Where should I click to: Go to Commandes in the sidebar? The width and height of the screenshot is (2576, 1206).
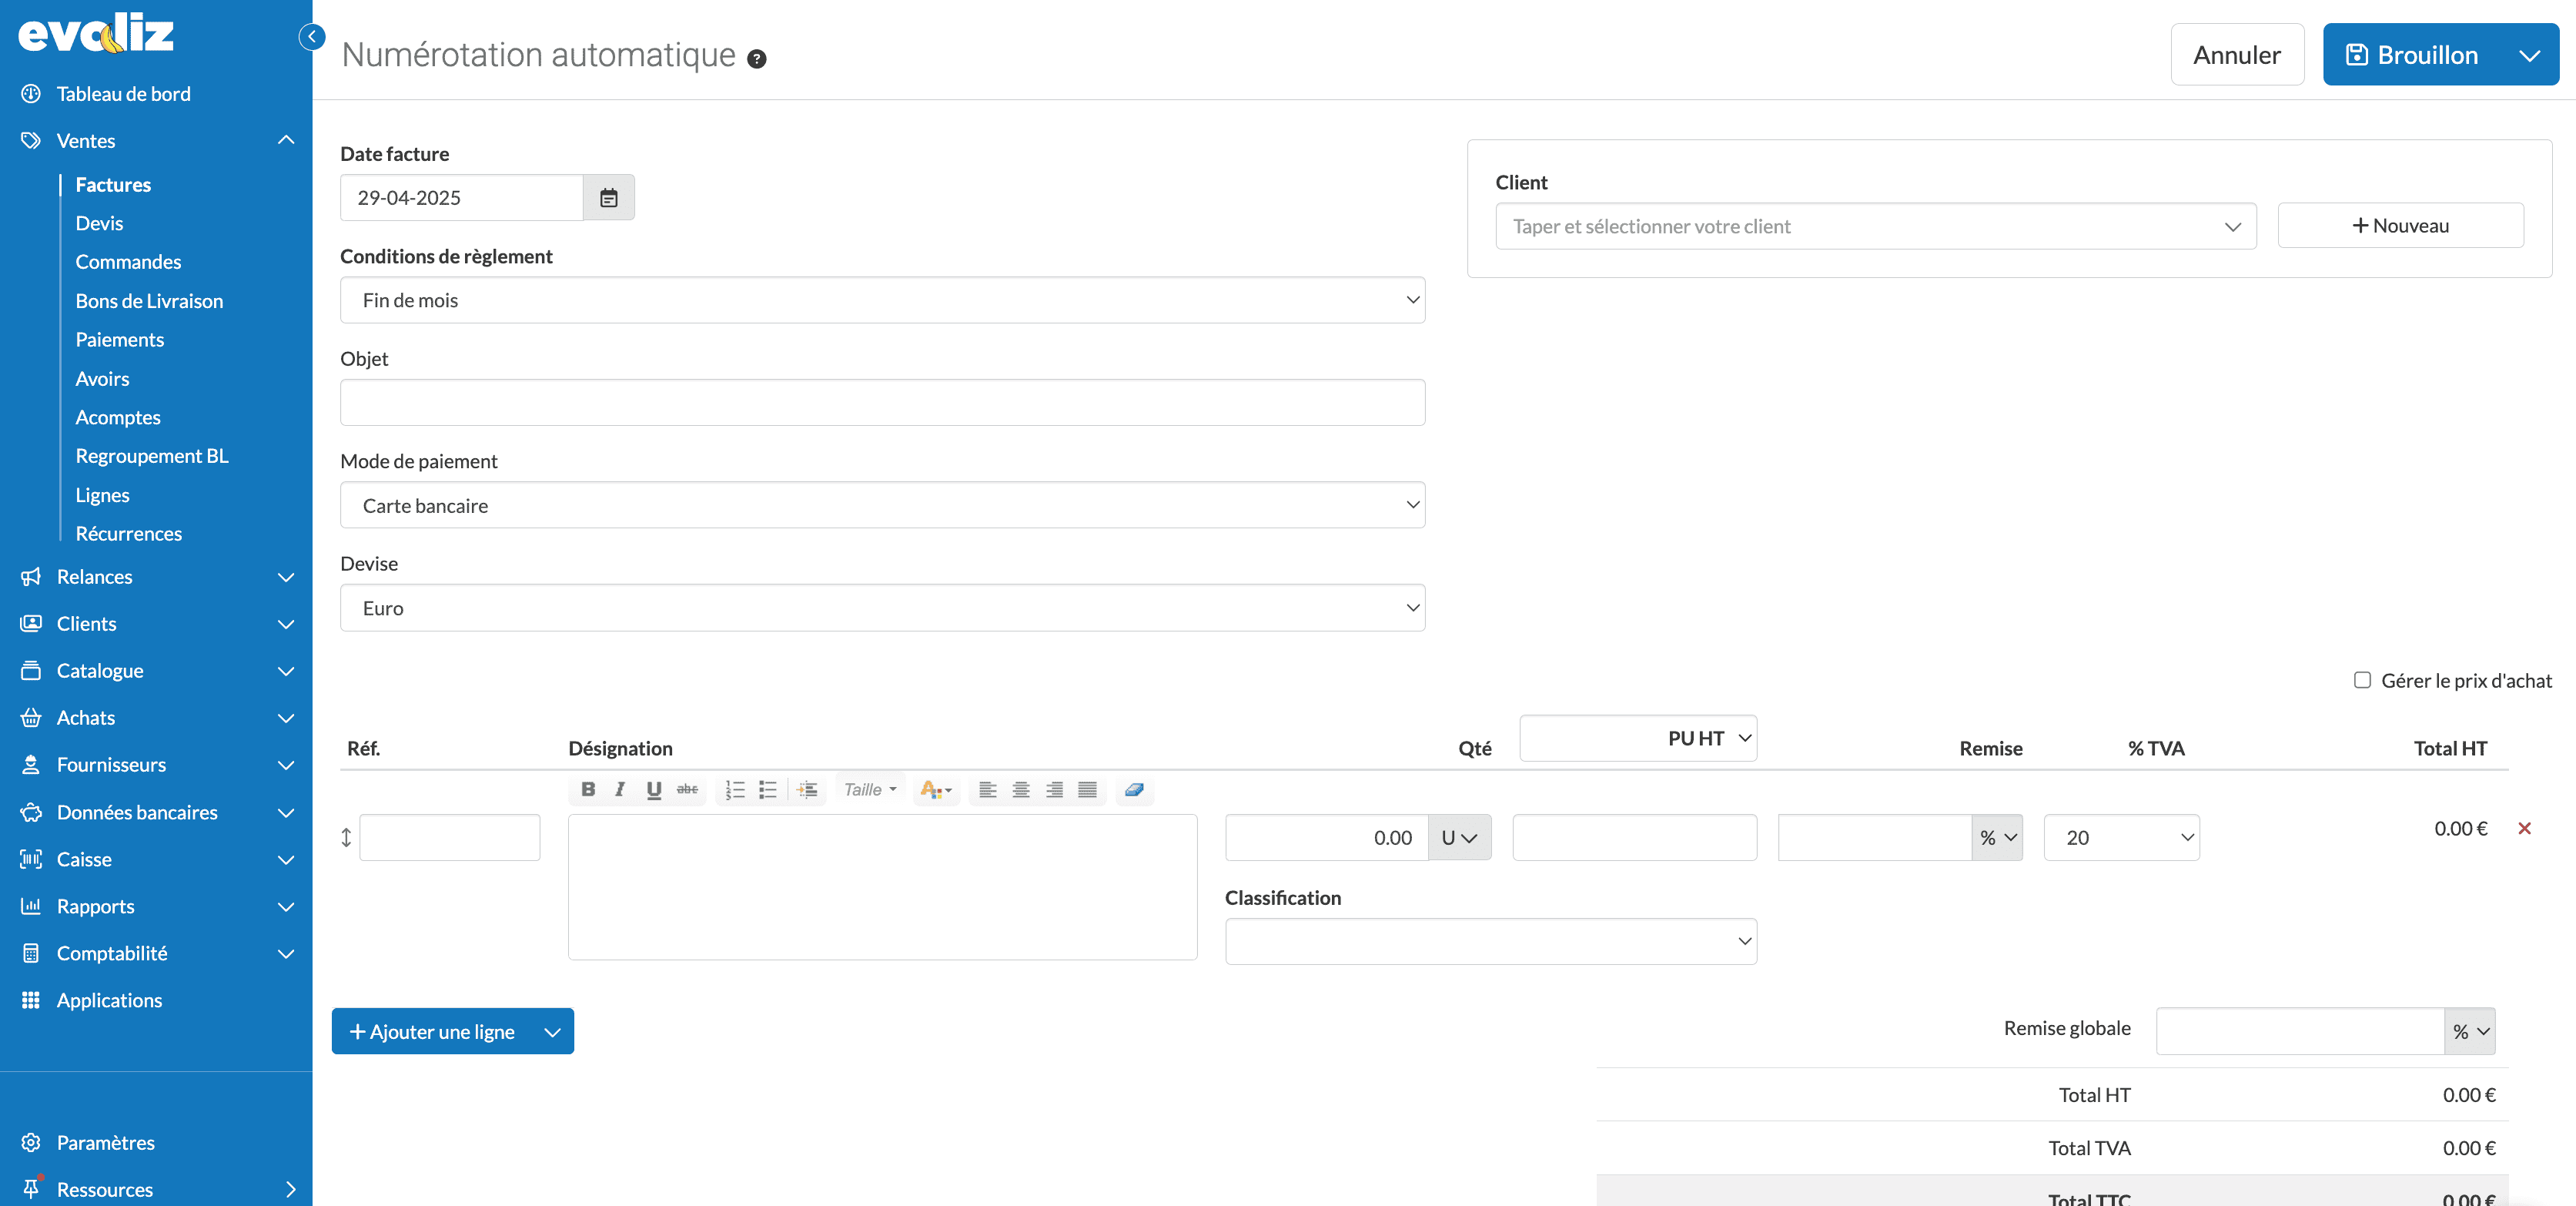pos(128,262)
